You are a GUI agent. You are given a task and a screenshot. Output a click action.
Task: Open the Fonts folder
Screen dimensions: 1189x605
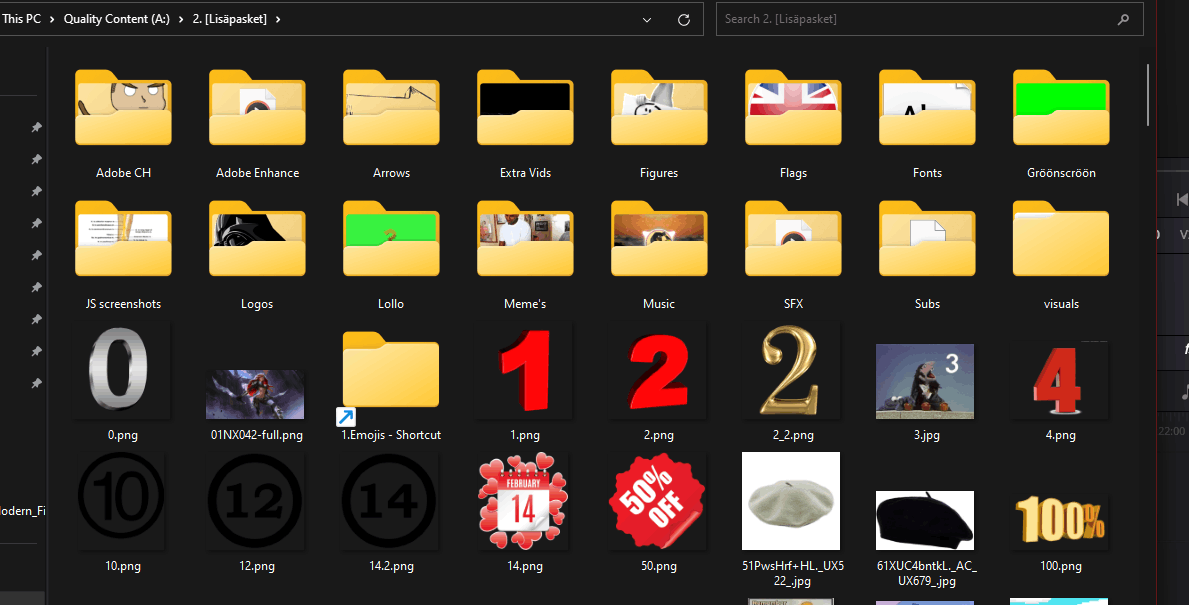[927, 108]
